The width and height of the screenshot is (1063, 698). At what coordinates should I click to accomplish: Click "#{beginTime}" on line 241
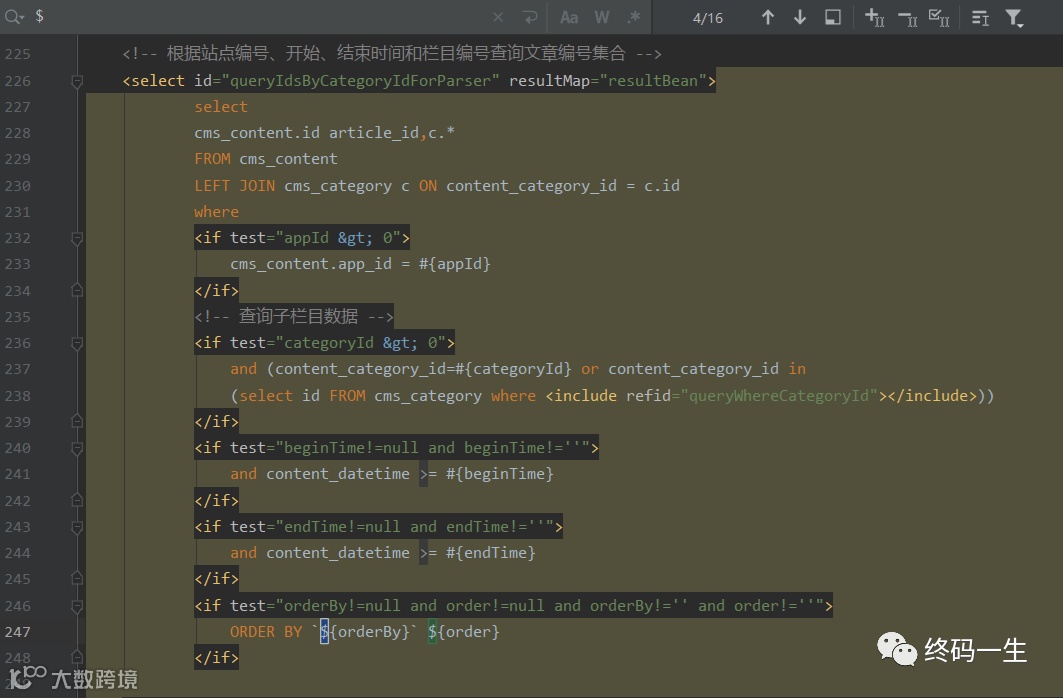pyautogui.click(x=500, y=474)
